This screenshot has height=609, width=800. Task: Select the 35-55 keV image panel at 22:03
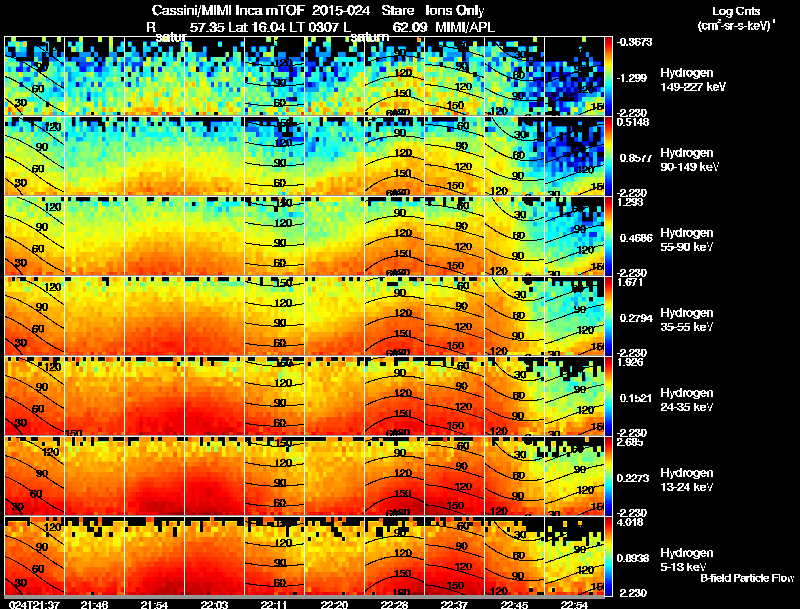pyautogui.click(x=214, y=316)
